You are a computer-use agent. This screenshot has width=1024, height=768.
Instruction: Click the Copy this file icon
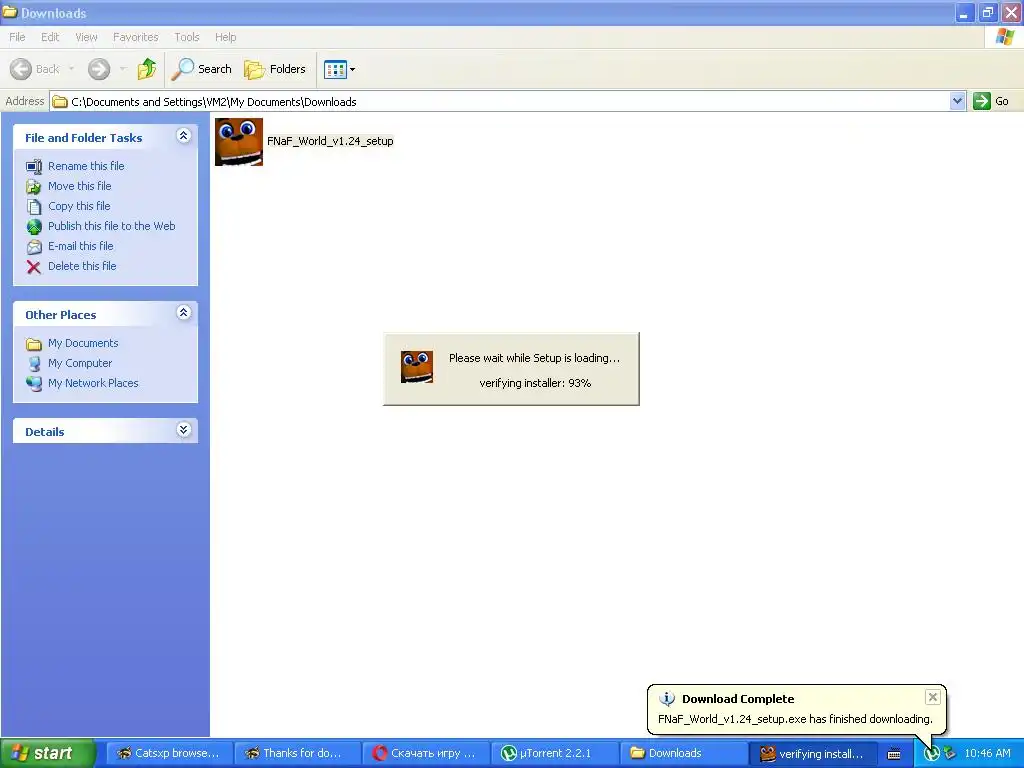coord(34,207)
